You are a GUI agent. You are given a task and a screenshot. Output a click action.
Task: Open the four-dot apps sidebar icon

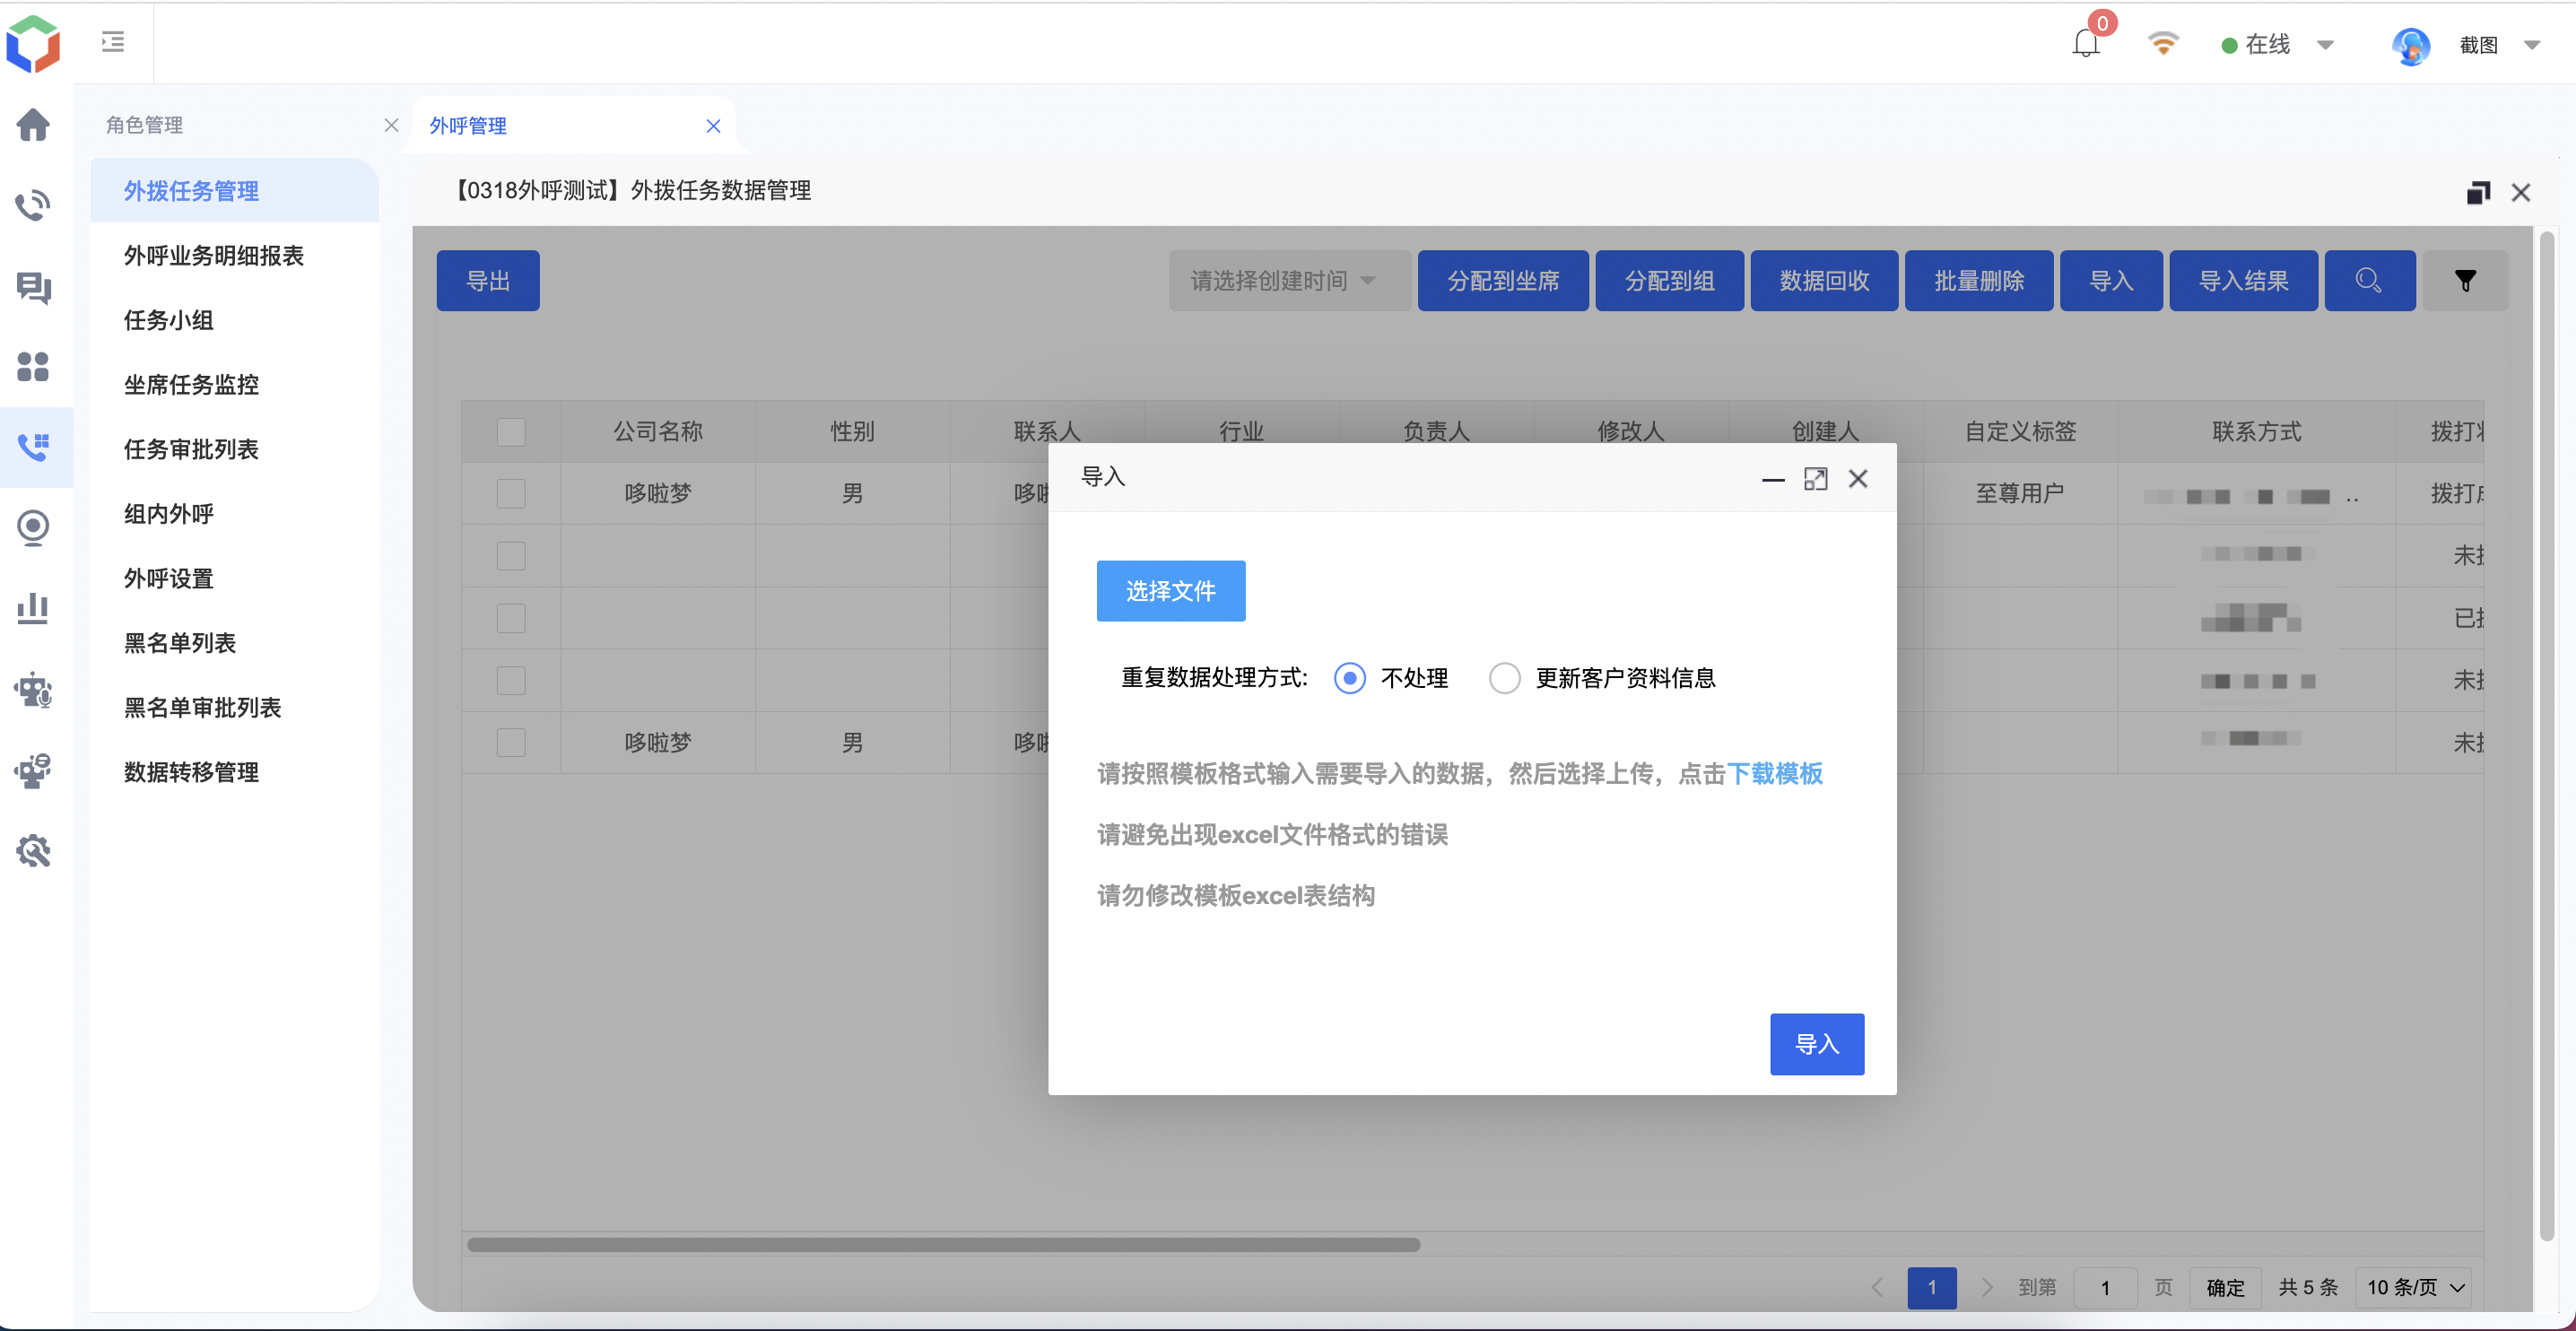tap(33, 367)
